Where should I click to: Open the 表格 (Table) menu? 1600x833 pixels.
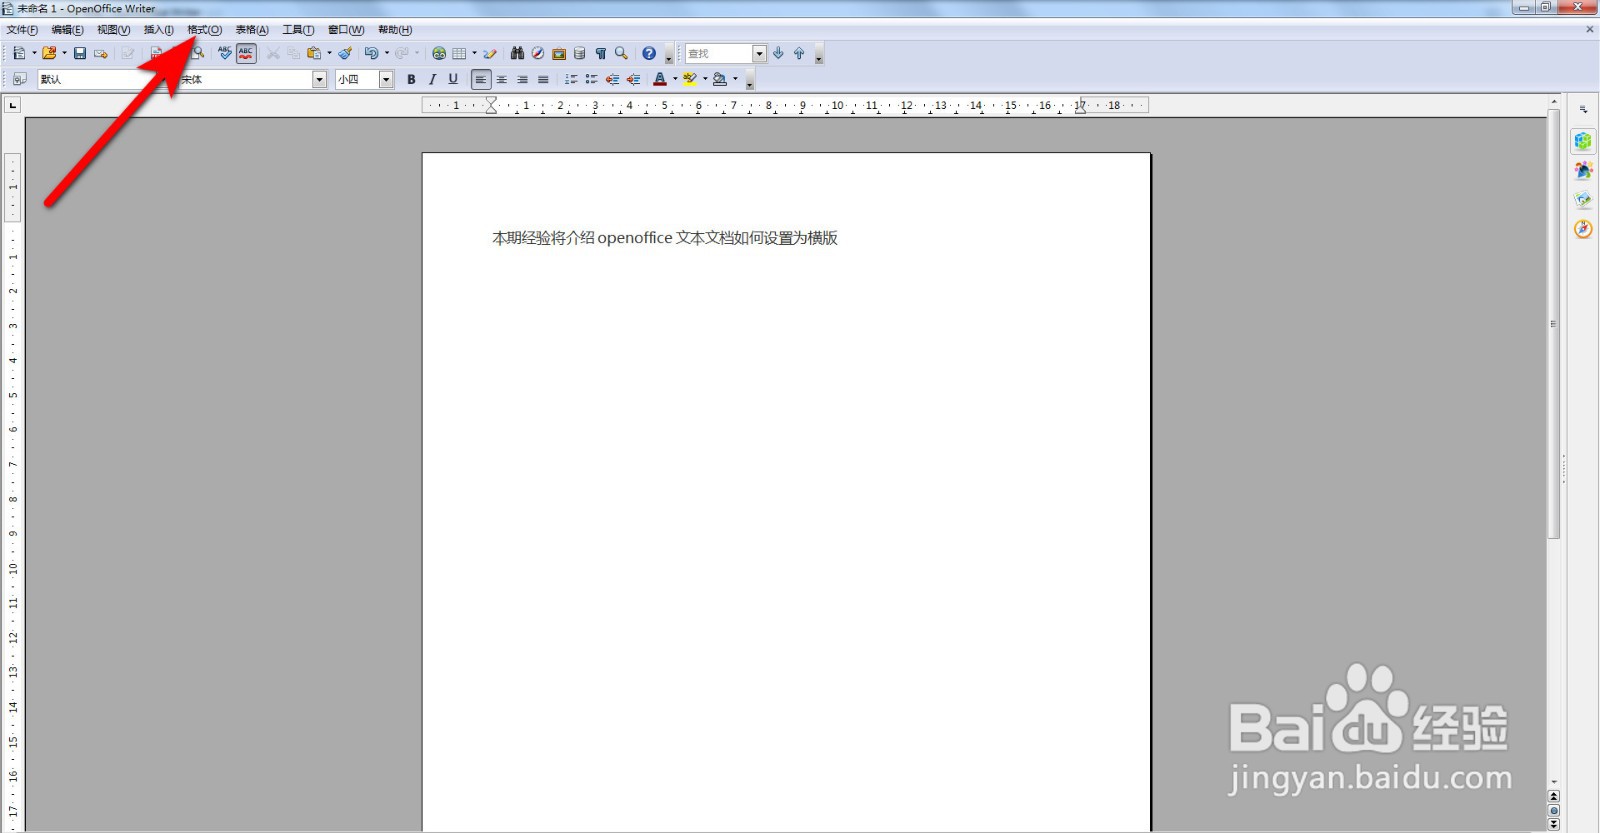click(252, 30)
